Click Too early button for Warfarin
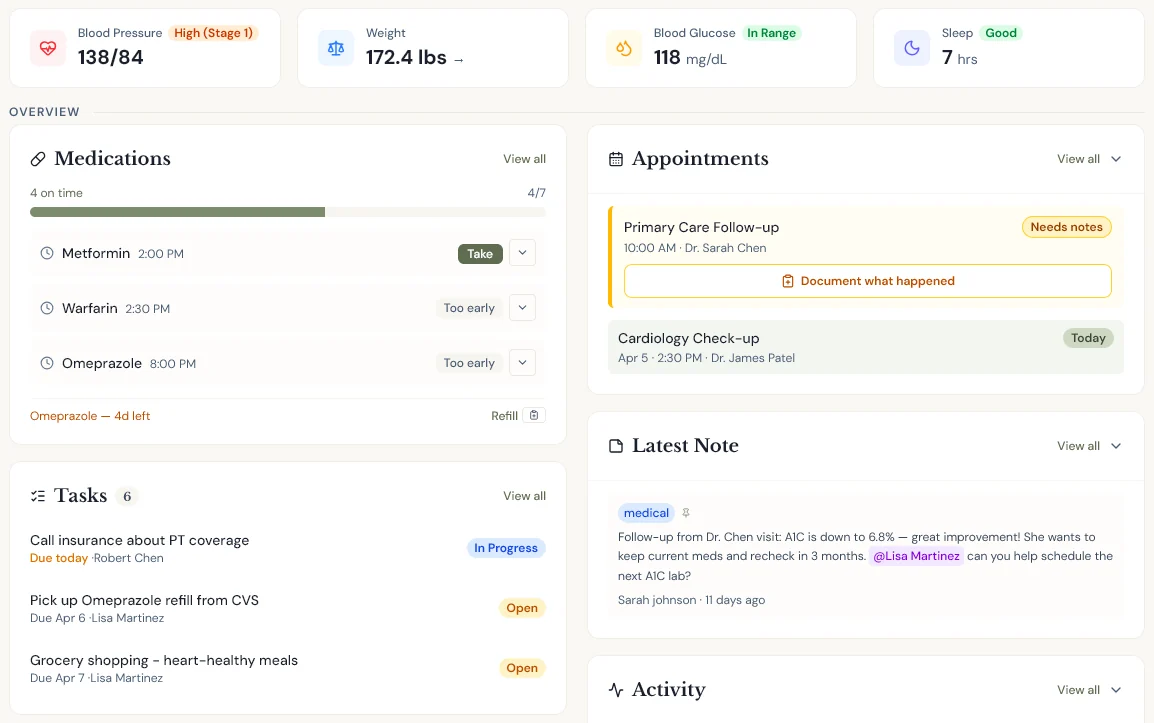This screenshot has height=723, width=1154. 469,308
